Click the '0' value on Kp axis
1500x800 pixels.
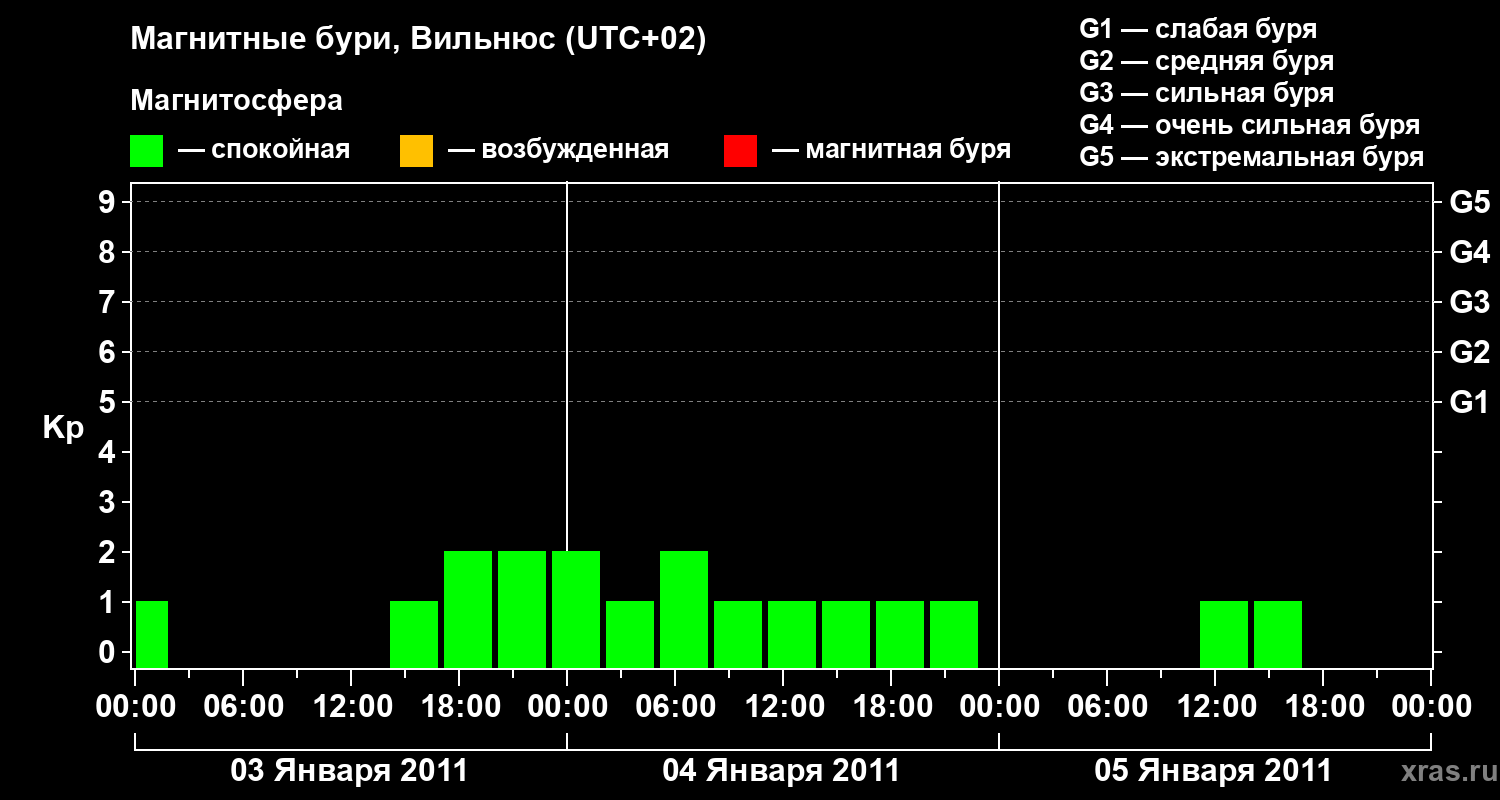click(x=109, y=653)
